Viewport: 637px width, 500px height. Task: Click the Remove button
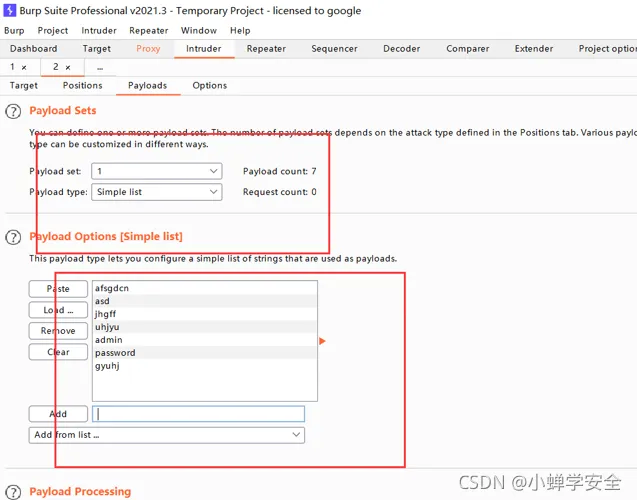click(58, 331)
